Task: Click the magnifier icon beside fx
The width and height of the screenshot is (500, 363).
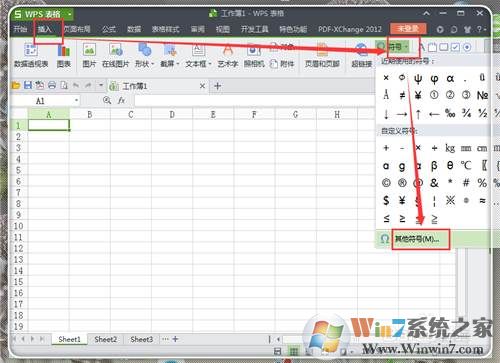Action: pos(107,100)
